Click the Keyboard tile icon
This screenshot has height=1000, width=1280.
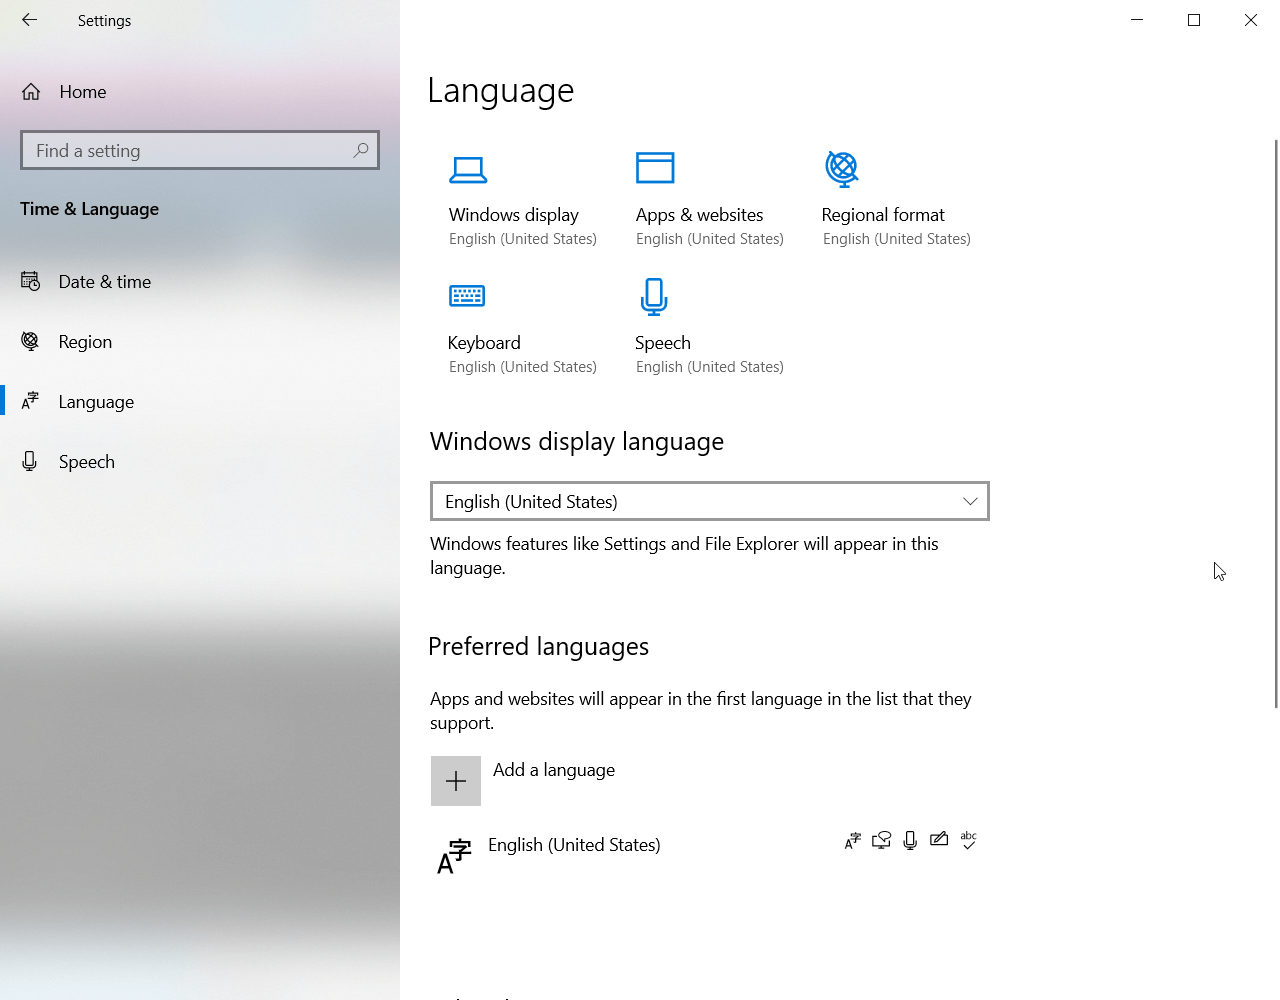[467, 296]
